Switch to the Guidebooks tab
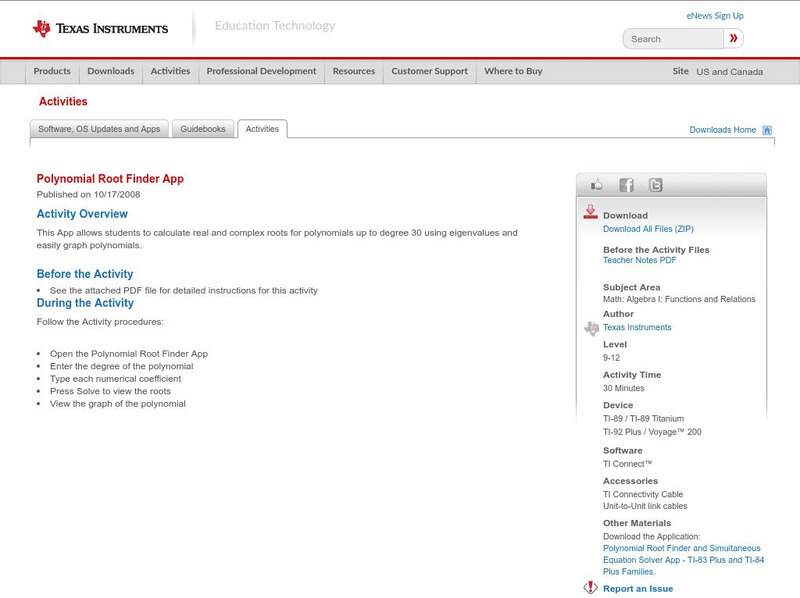This screenshot has height=598, width=800. click(203, 129)
